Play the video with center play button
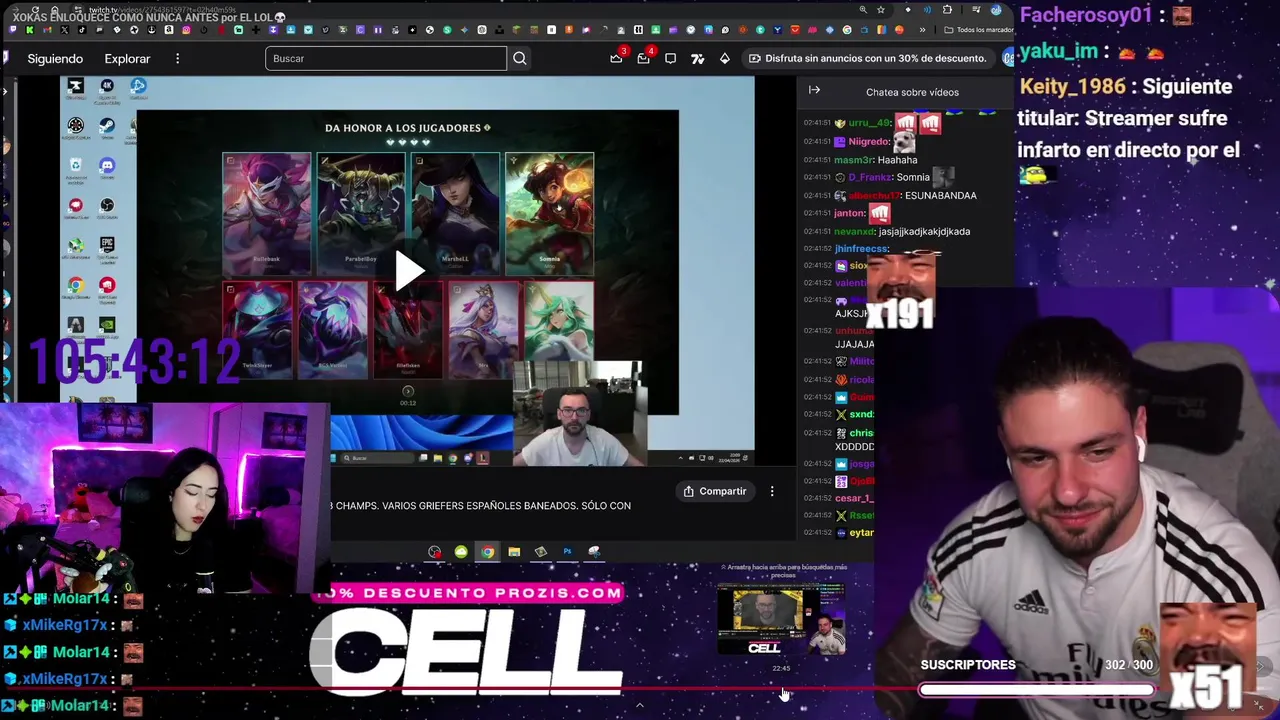The image size is (1280, 720). 408,271
